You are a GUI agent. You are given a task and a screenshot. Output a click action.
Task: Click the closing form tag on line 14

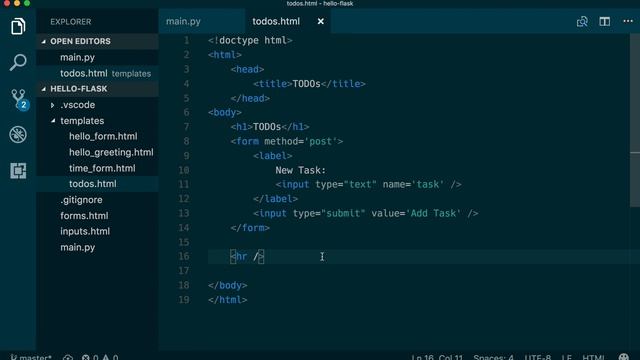pyautogui.click(x=250, y=228)
